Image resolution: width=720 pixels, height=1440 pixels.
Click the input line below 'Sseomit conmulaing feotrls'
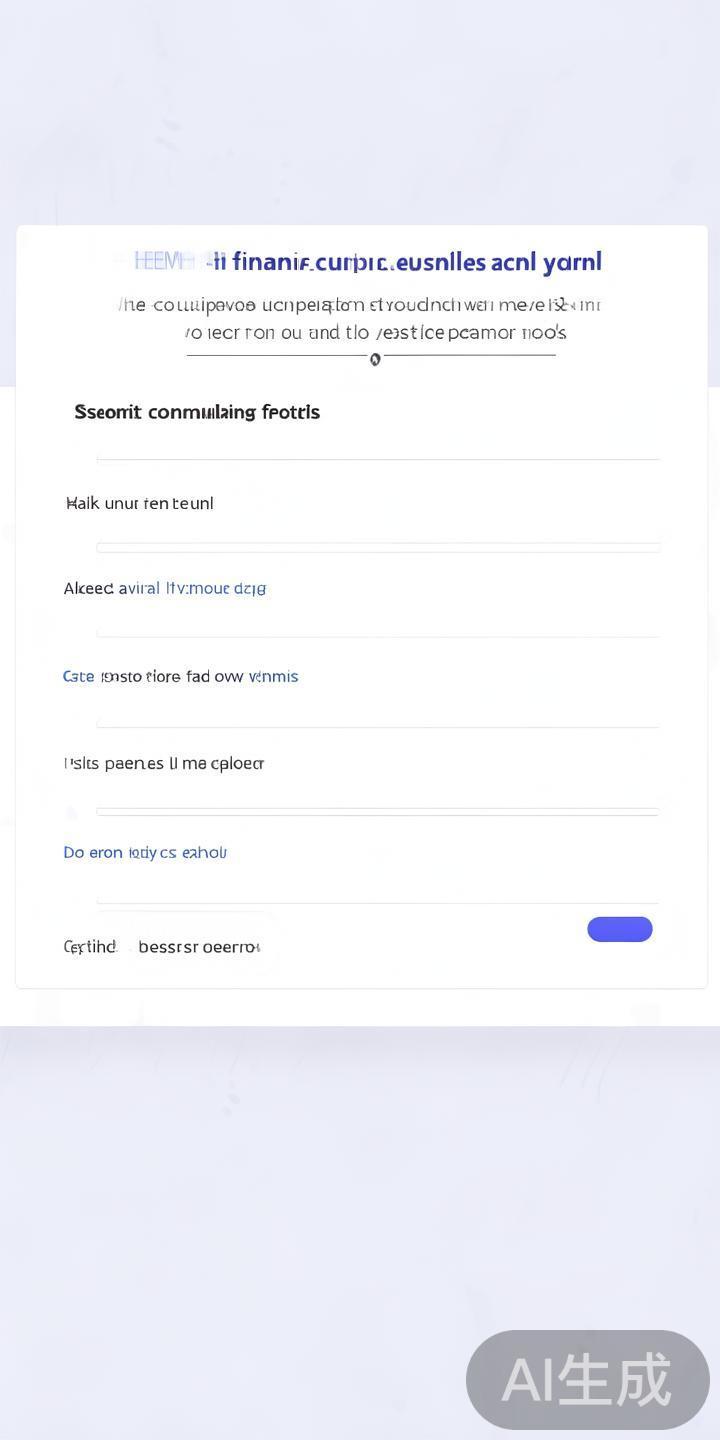pyautogui.click(x=378, y=458)
